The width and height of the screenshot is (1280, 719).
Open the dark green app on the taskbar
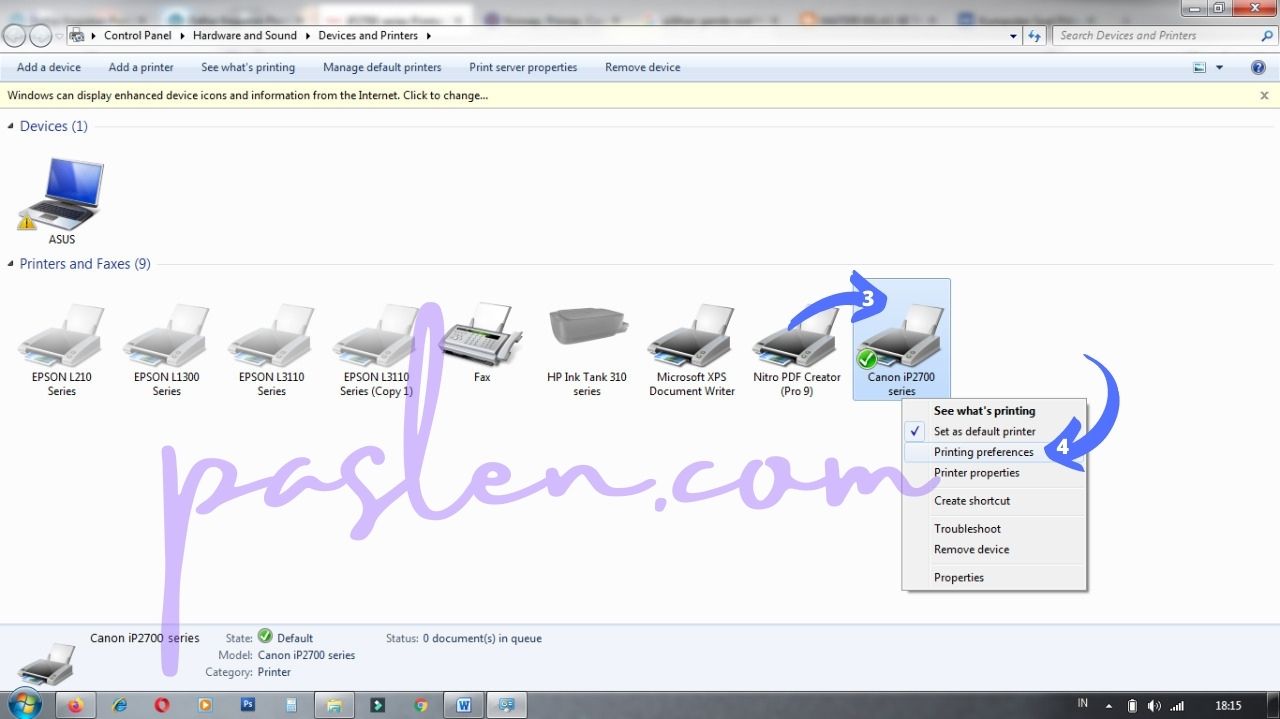(x=378, y=705)
